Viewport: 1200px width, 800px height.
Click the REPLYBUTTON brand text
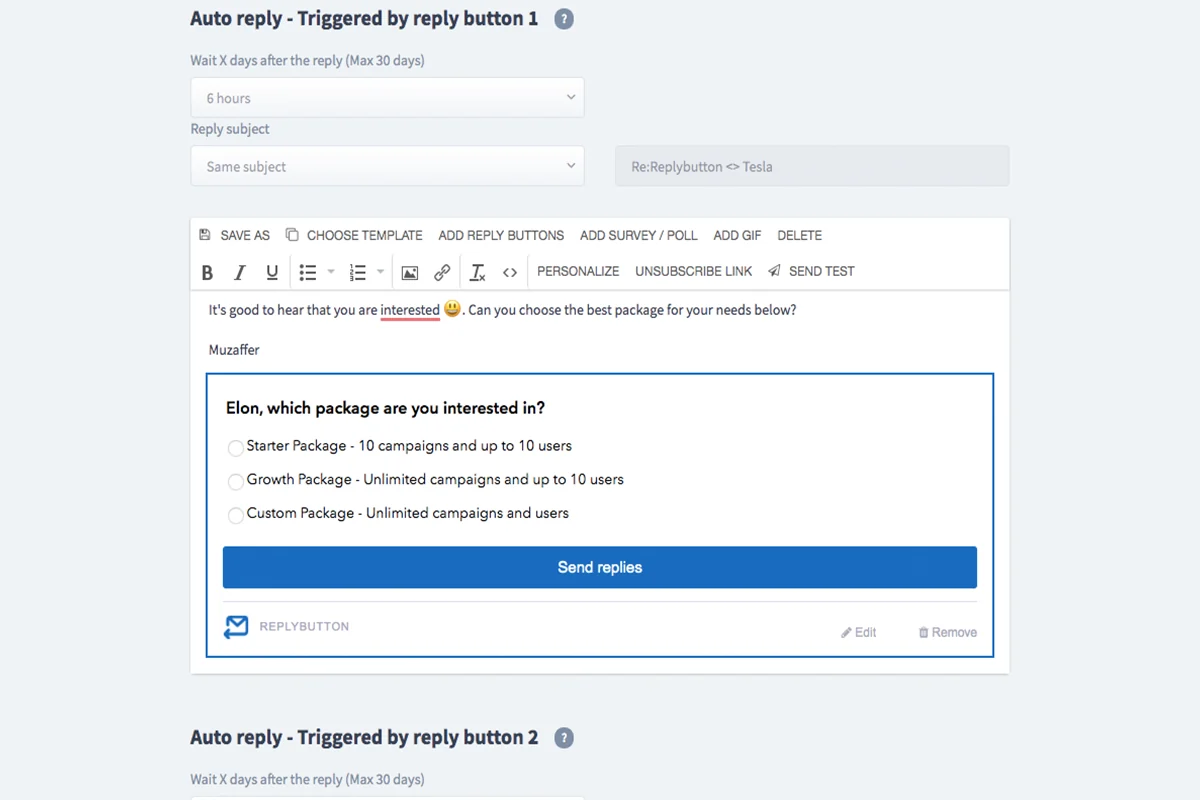(304, 627)
